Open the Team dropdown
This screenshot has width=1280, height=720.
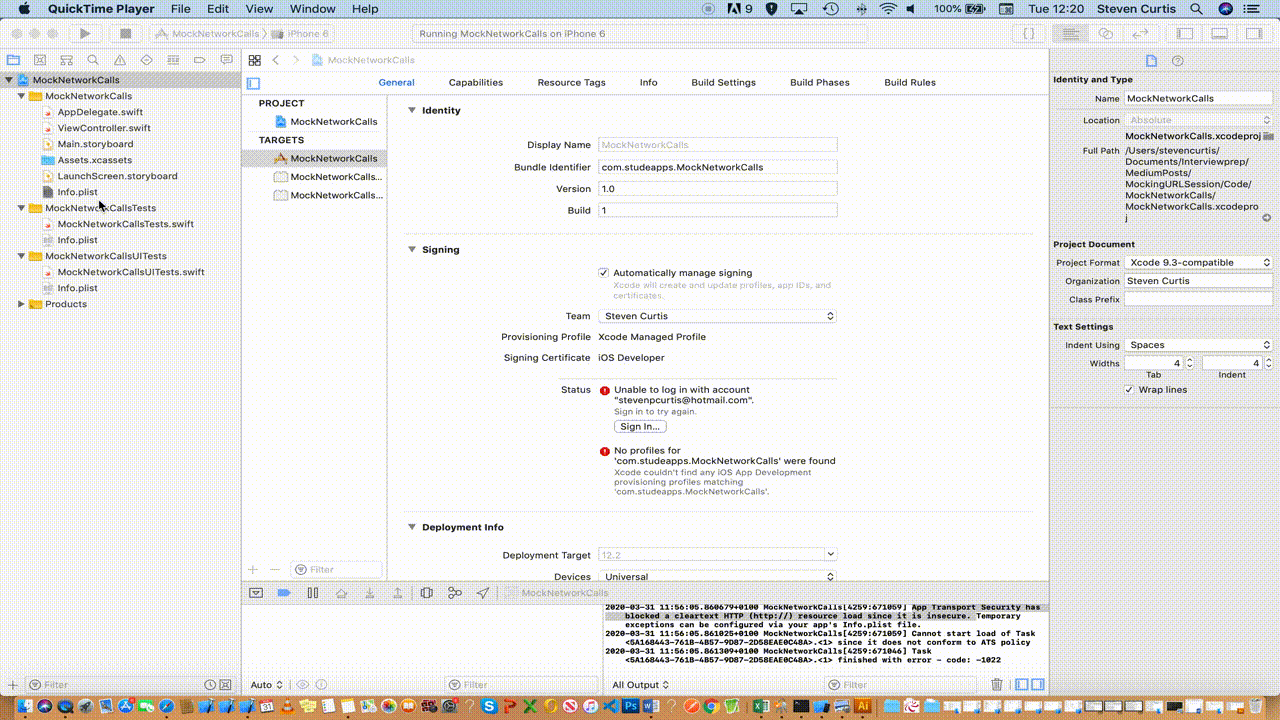point(717,316)
